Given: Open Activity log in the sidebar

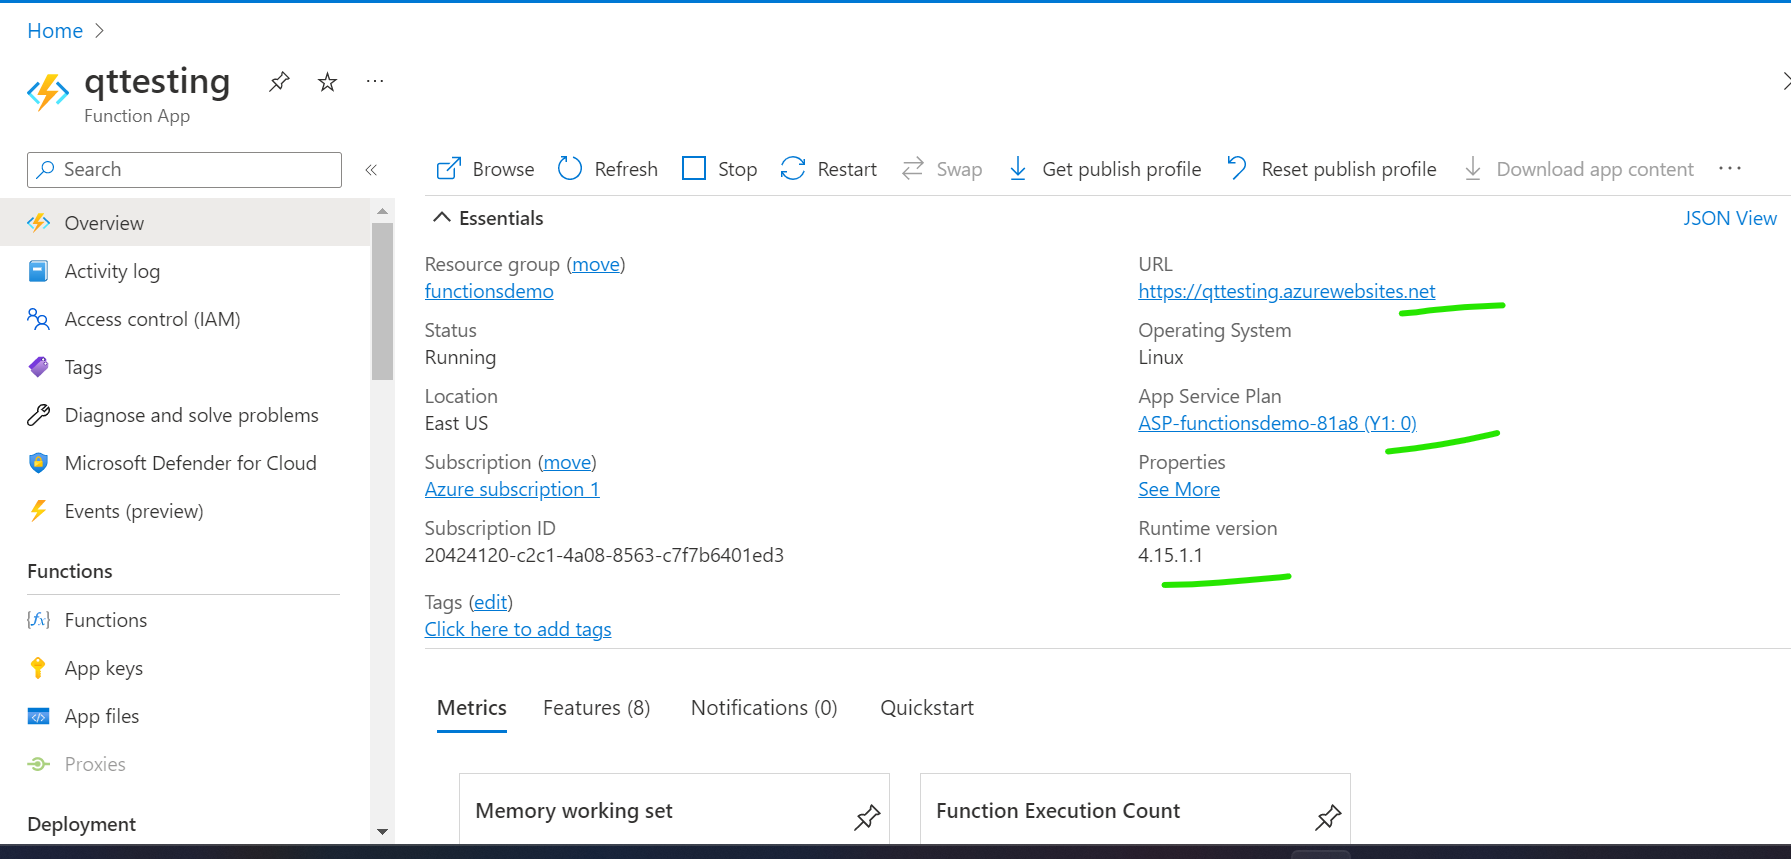Looking at the screenshot, I should [x=185, y=271].
